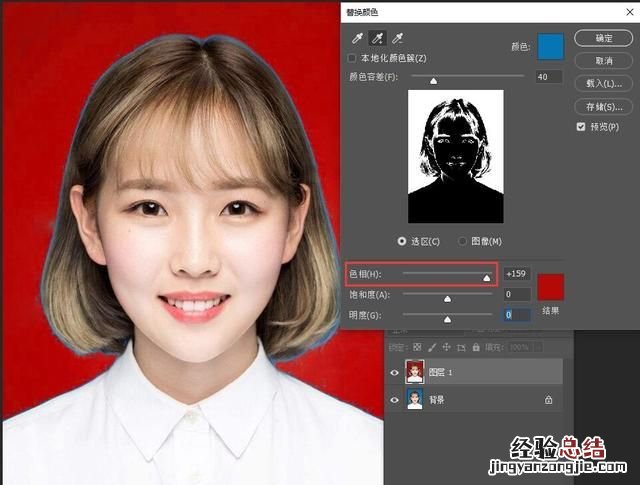Hide the 背景 layer
The image size is (640, 485).
pos(394,400)
